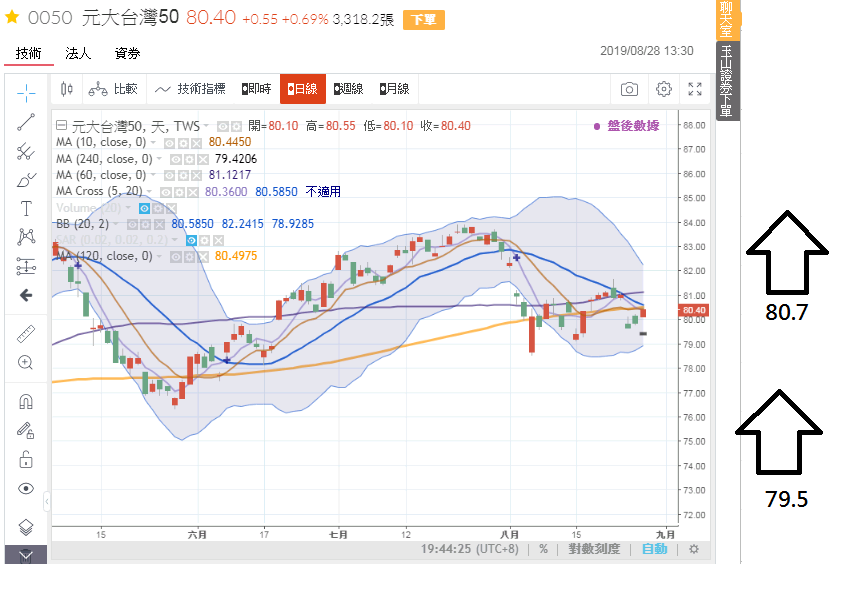Switch to the 法人 tab
Screen dimensions: 850x595
click(x=78, y=53)
